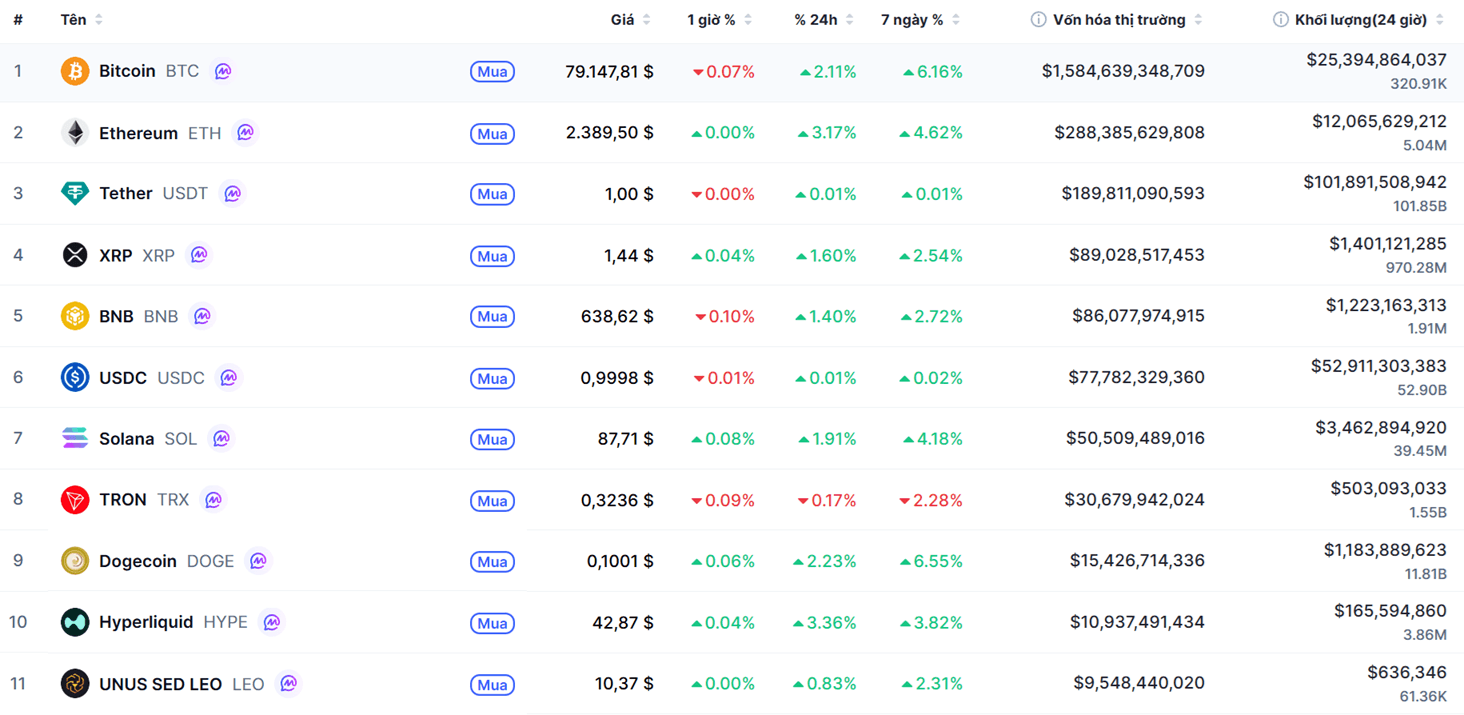Click Mua button for UNUS SED LEO
This screenshot has width=1464, height=715.
click(492, 684)
